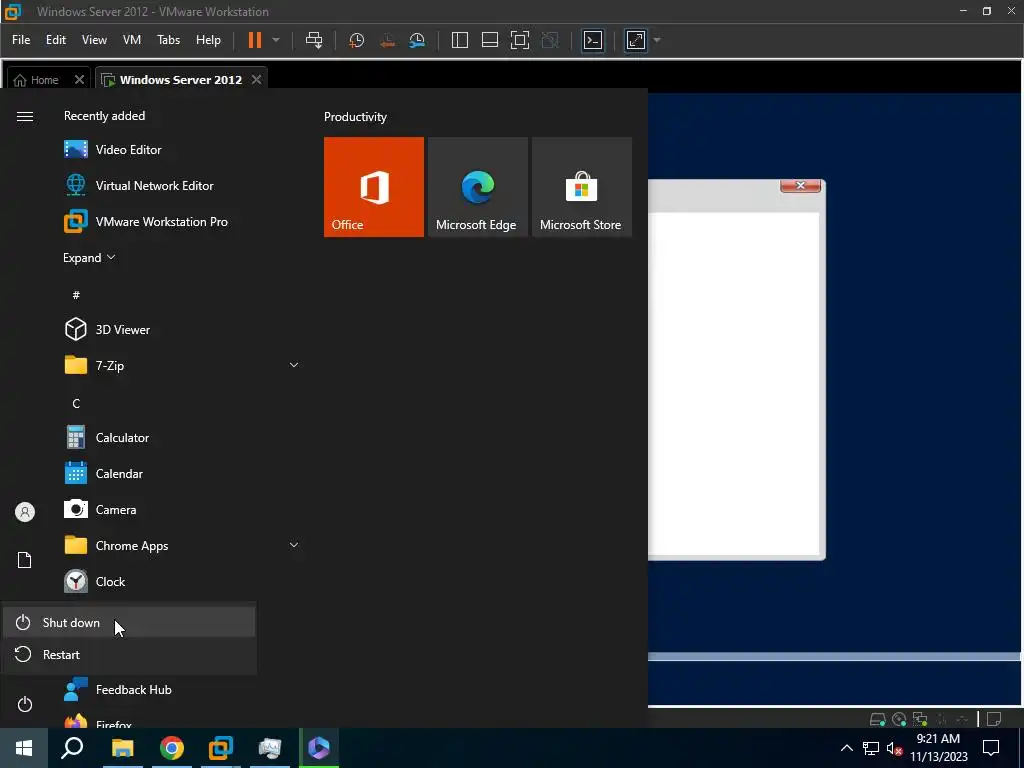The image size is (1024, 768).
Task: Click the C letter group header
Action: coord(76,404)
